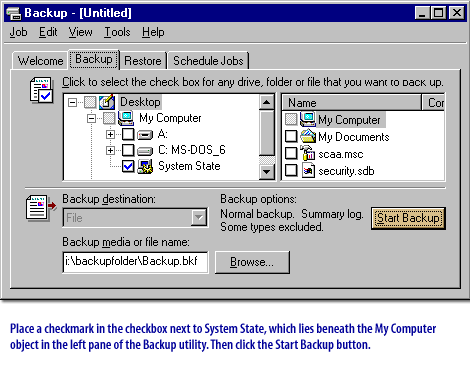The height and width of the screenshot is (385, 470).
Task: Click the cut-off column header beside Name
Action: [x=433, y=102]
